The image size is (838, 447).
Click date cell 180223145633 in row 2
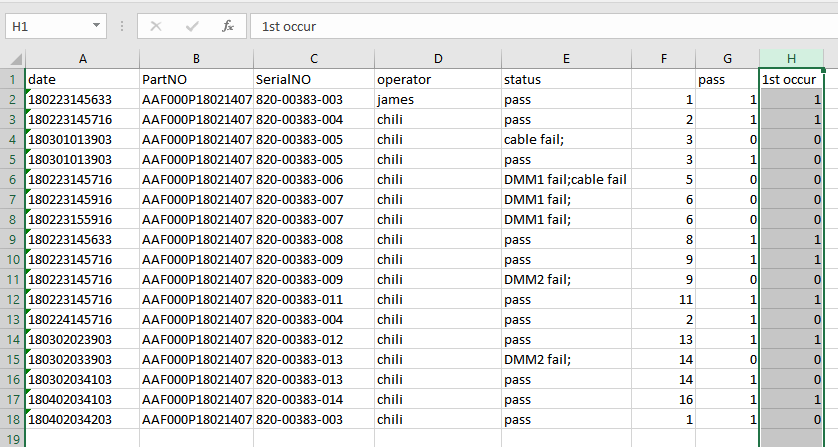(x=82, y=99)
